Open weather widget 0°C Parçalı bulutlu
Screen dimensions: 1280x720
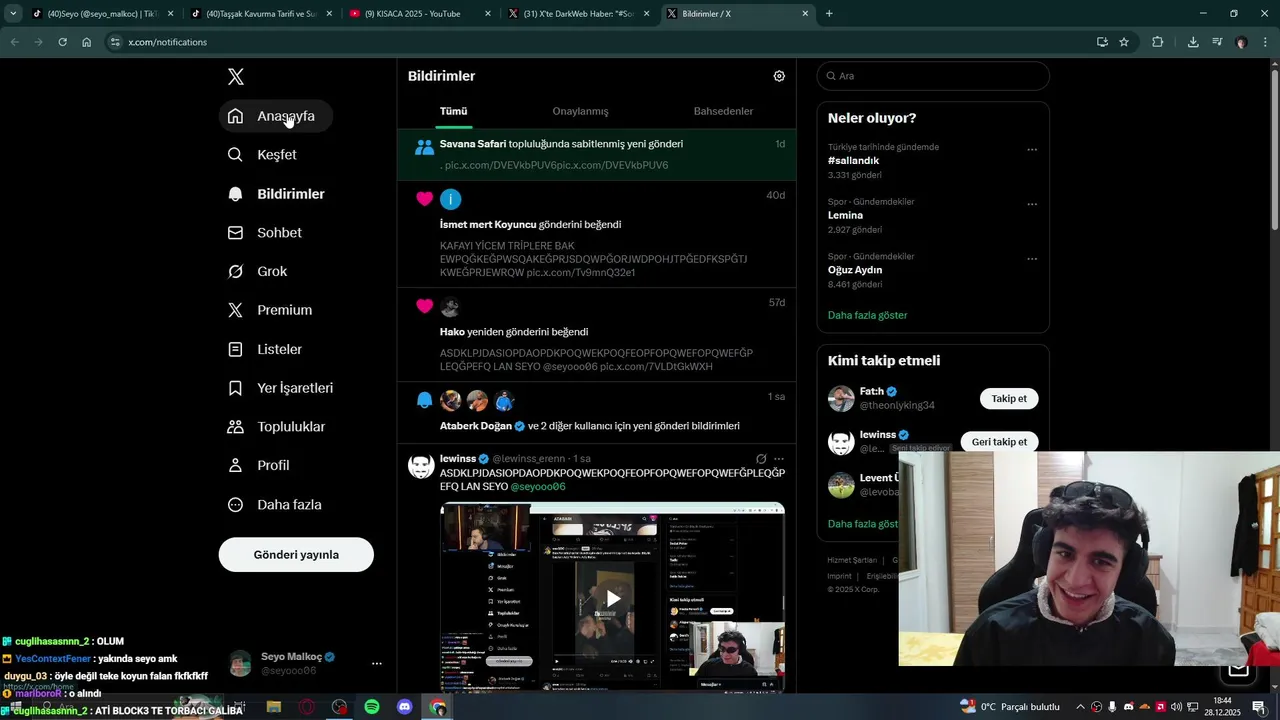pos(1009,707)
